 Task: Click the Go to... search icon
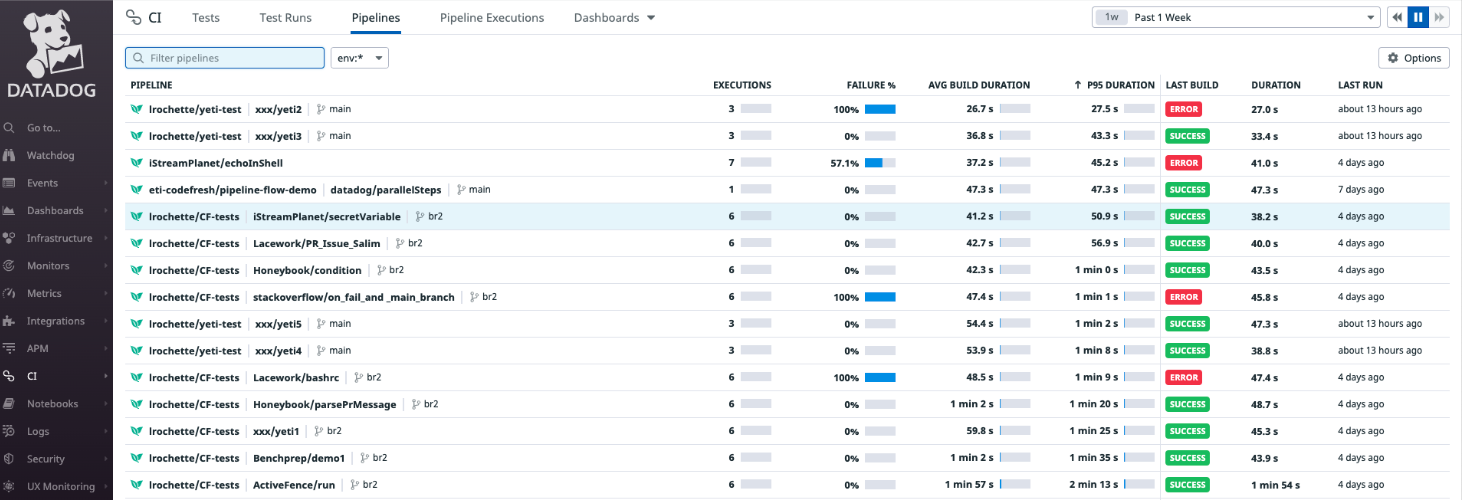9,128
